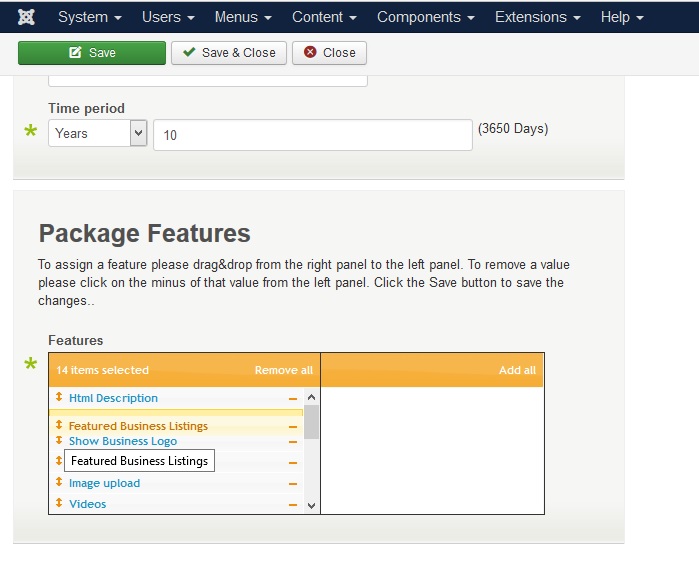Click Add all in right panel
This screenshot has height=581, width=699.
tap(517, 370)
